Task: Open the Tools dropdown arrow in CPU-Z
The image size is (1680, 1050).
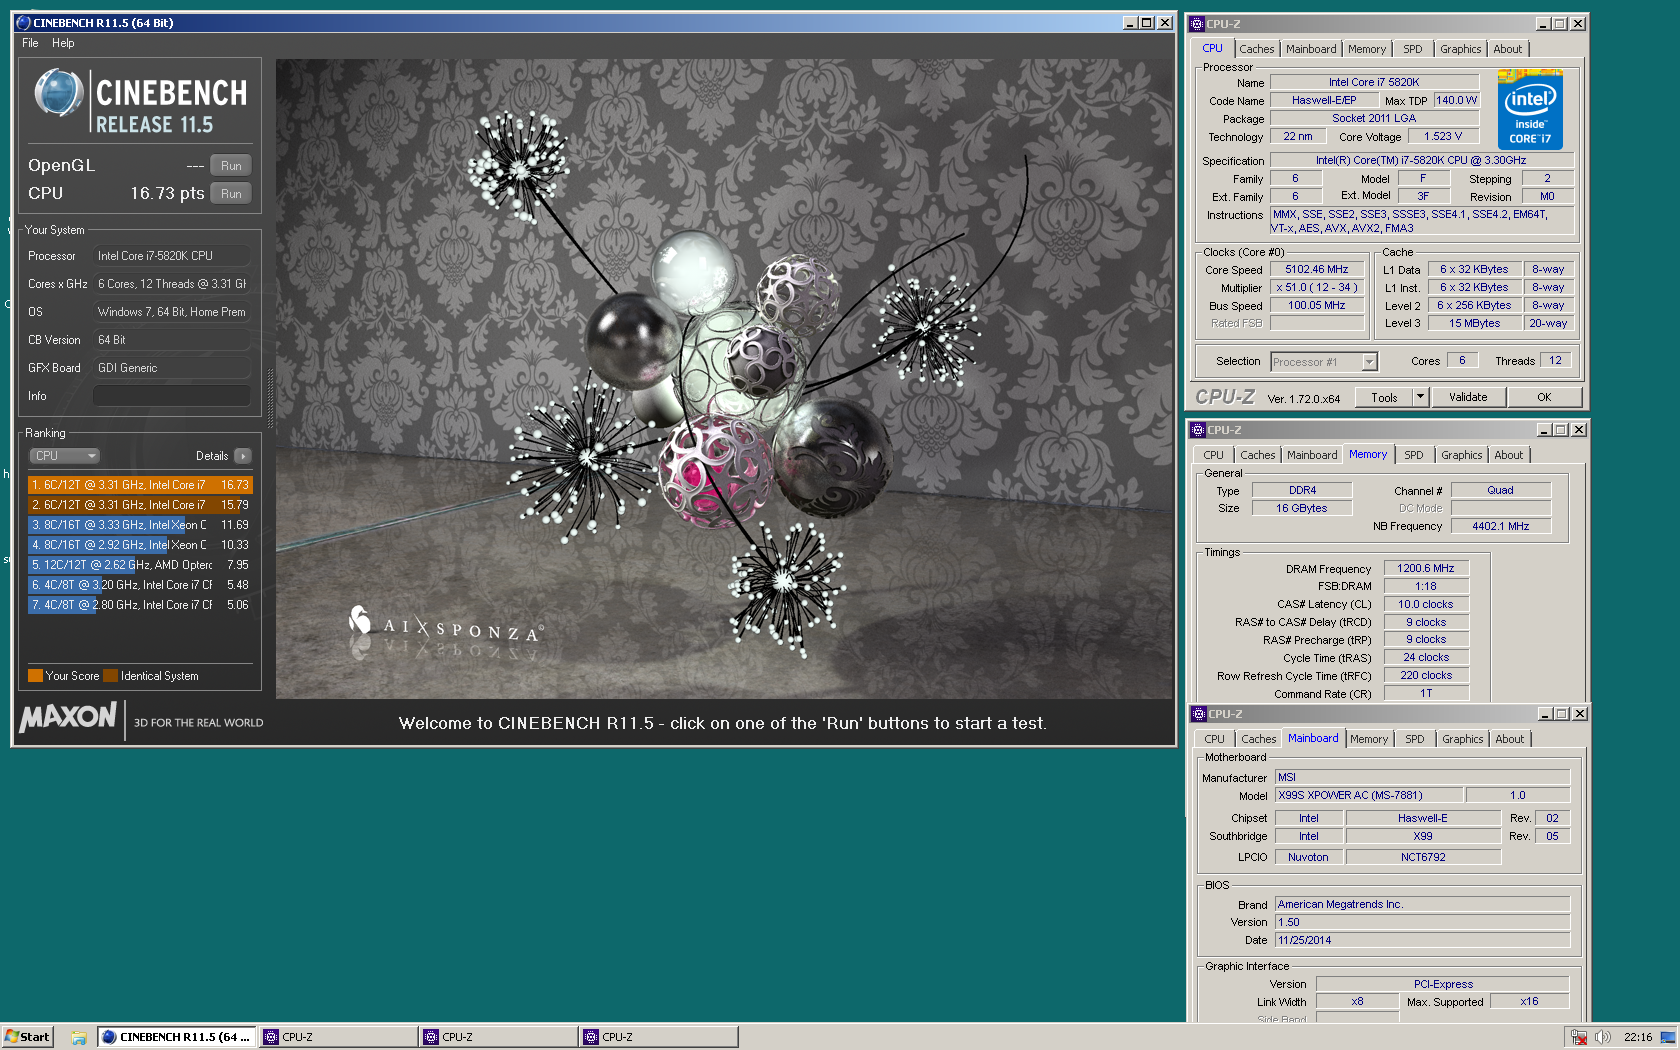Action: (x=1420, y=397)
